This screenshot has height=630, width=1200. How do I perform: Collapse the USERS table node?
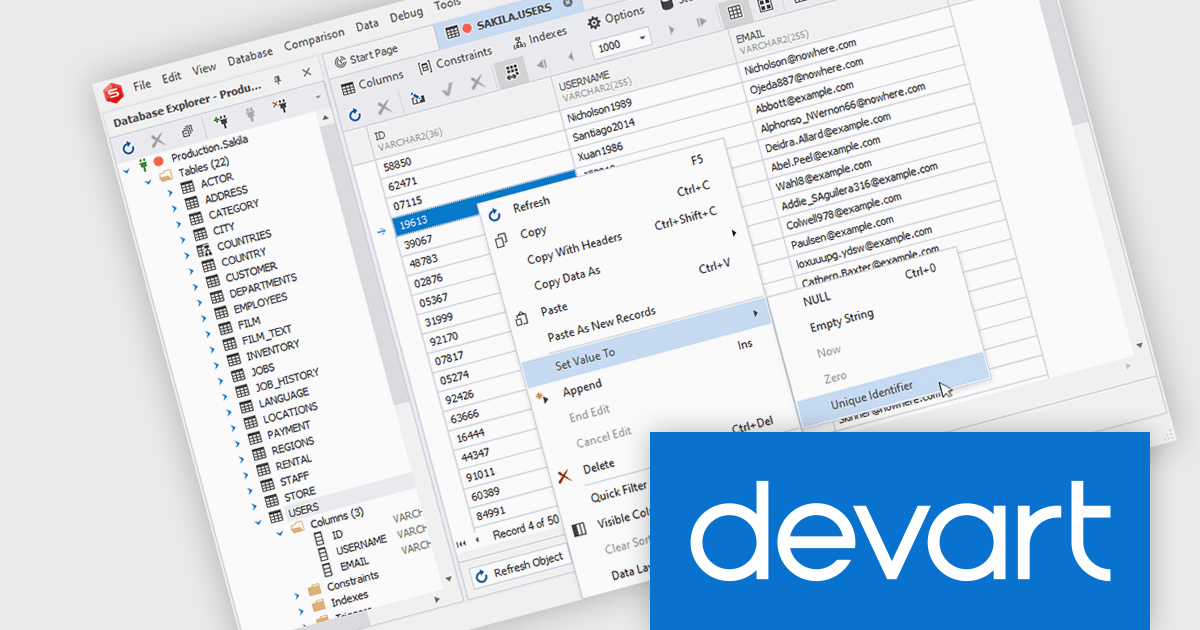click(256, 521)
